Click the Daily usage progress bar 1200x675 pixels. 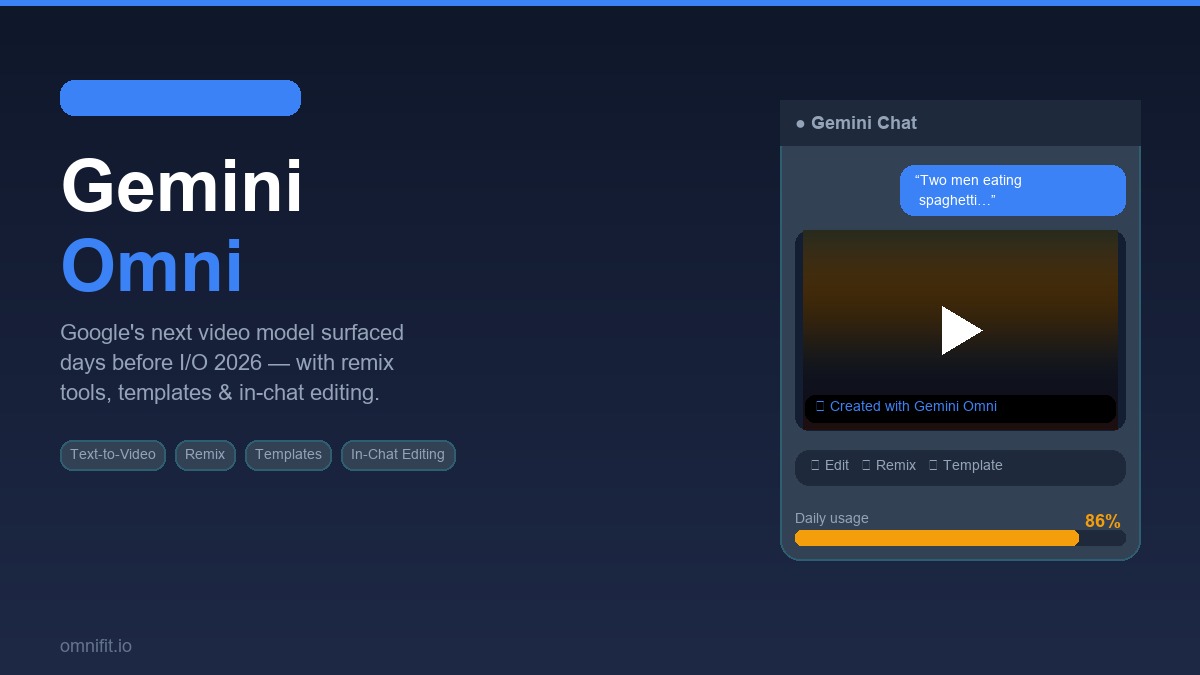[x=960, y=538]
